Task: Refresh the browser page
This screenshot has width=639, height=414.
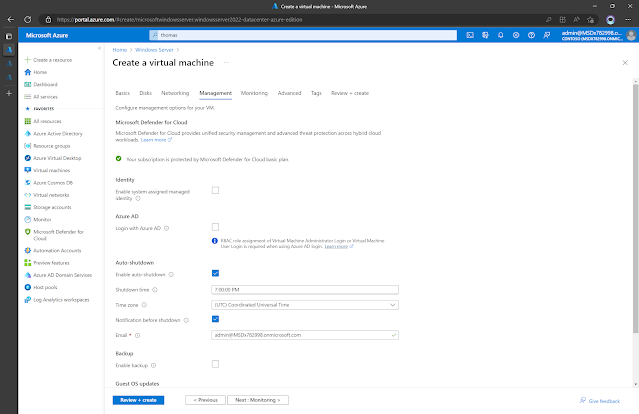Action: tap(27, 20)
